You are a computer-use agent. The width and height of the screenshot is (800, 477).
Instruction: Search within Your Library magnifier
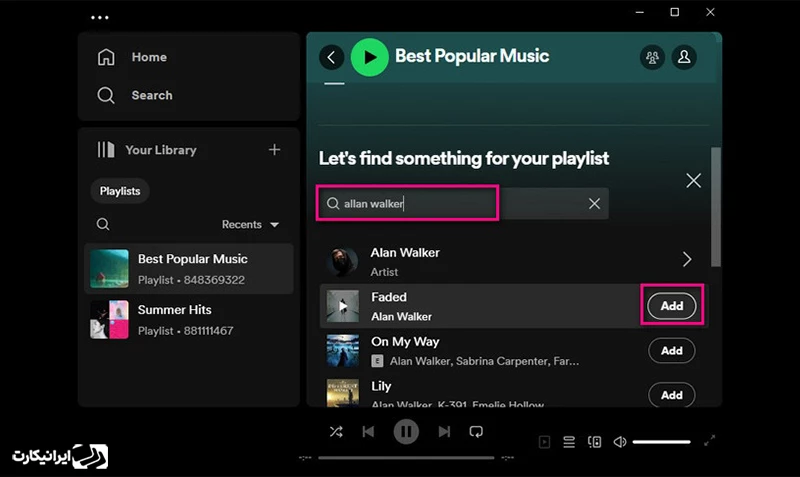pyautogui.click(x=103, y=224)
